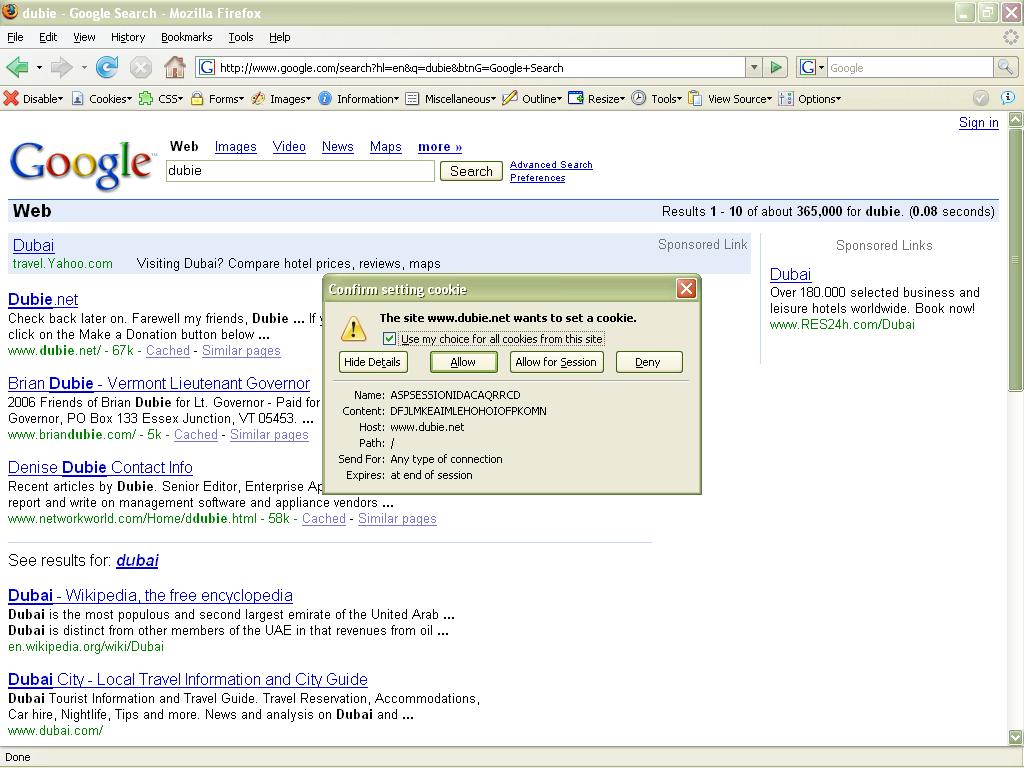
Task: Open the Help menu
Action: tap(280, 37)
